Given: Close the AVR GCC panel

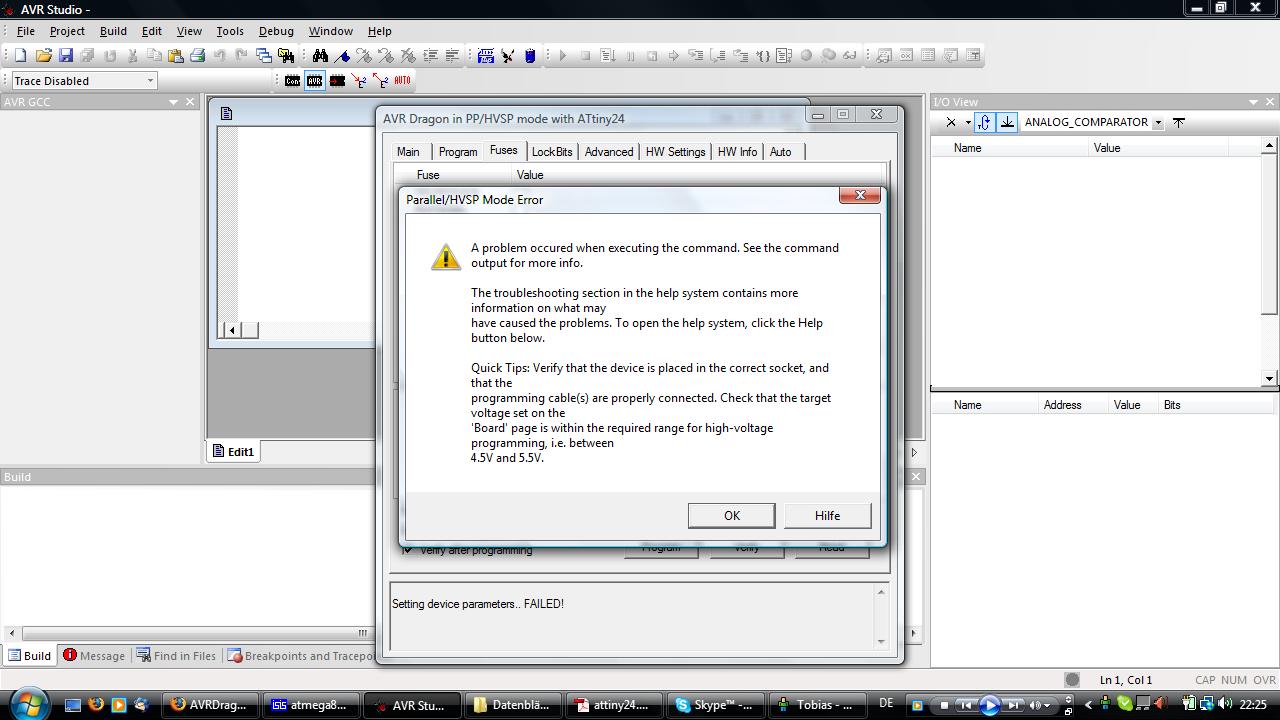Looking at the screenshot, I should coord(190,102).
